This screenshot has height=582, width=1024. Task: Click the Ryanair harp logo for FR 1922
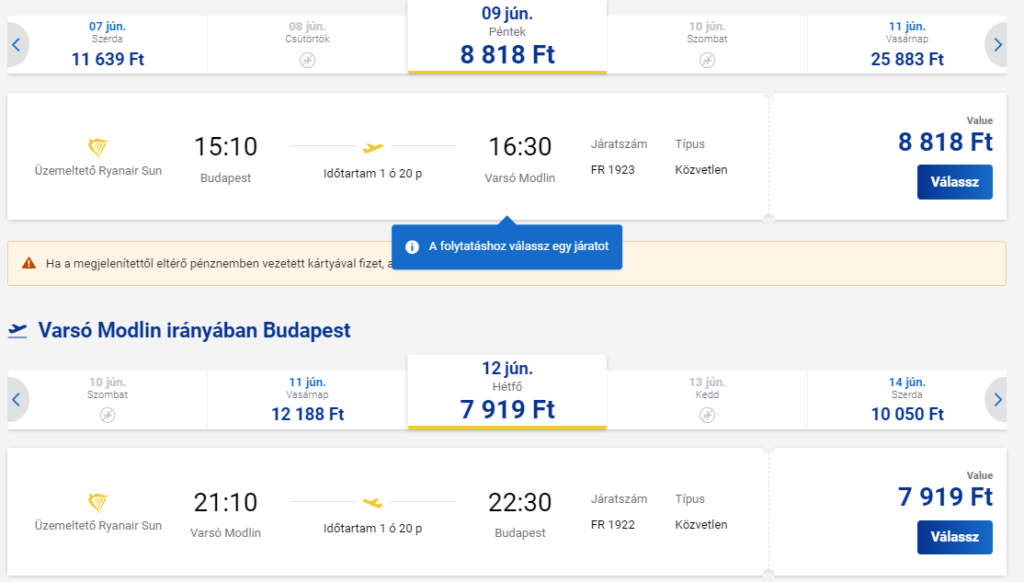pos(98,502)
